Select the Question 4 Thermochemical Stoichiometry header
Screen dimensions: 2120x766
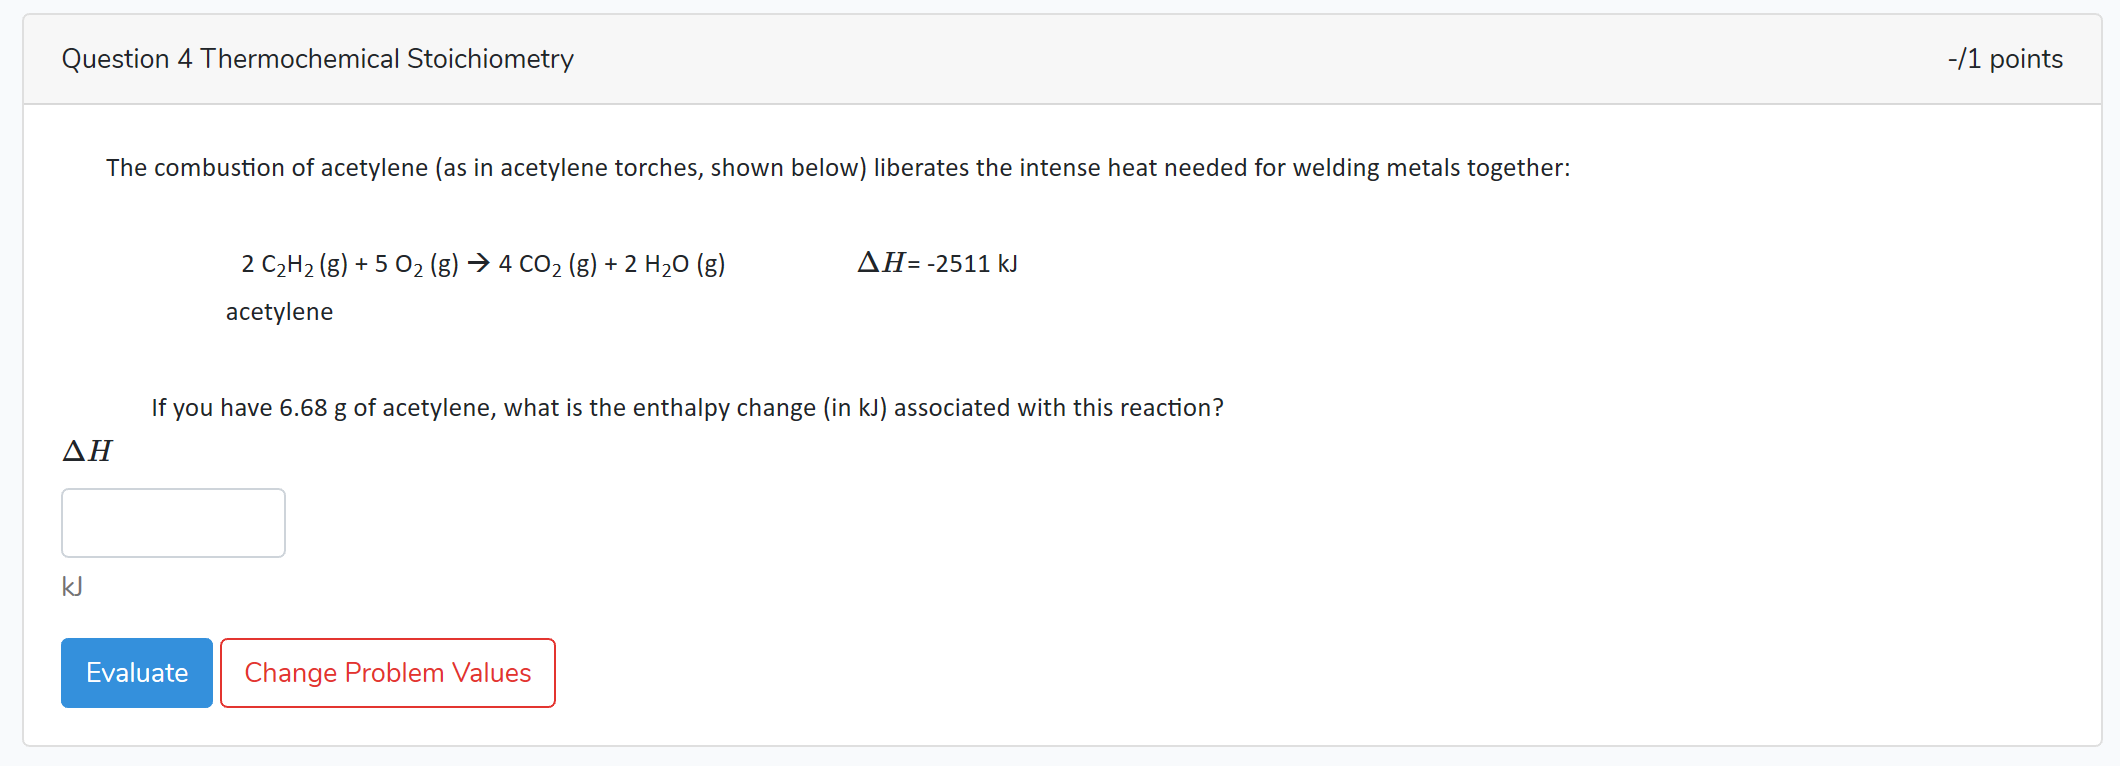tap(317, 59)
